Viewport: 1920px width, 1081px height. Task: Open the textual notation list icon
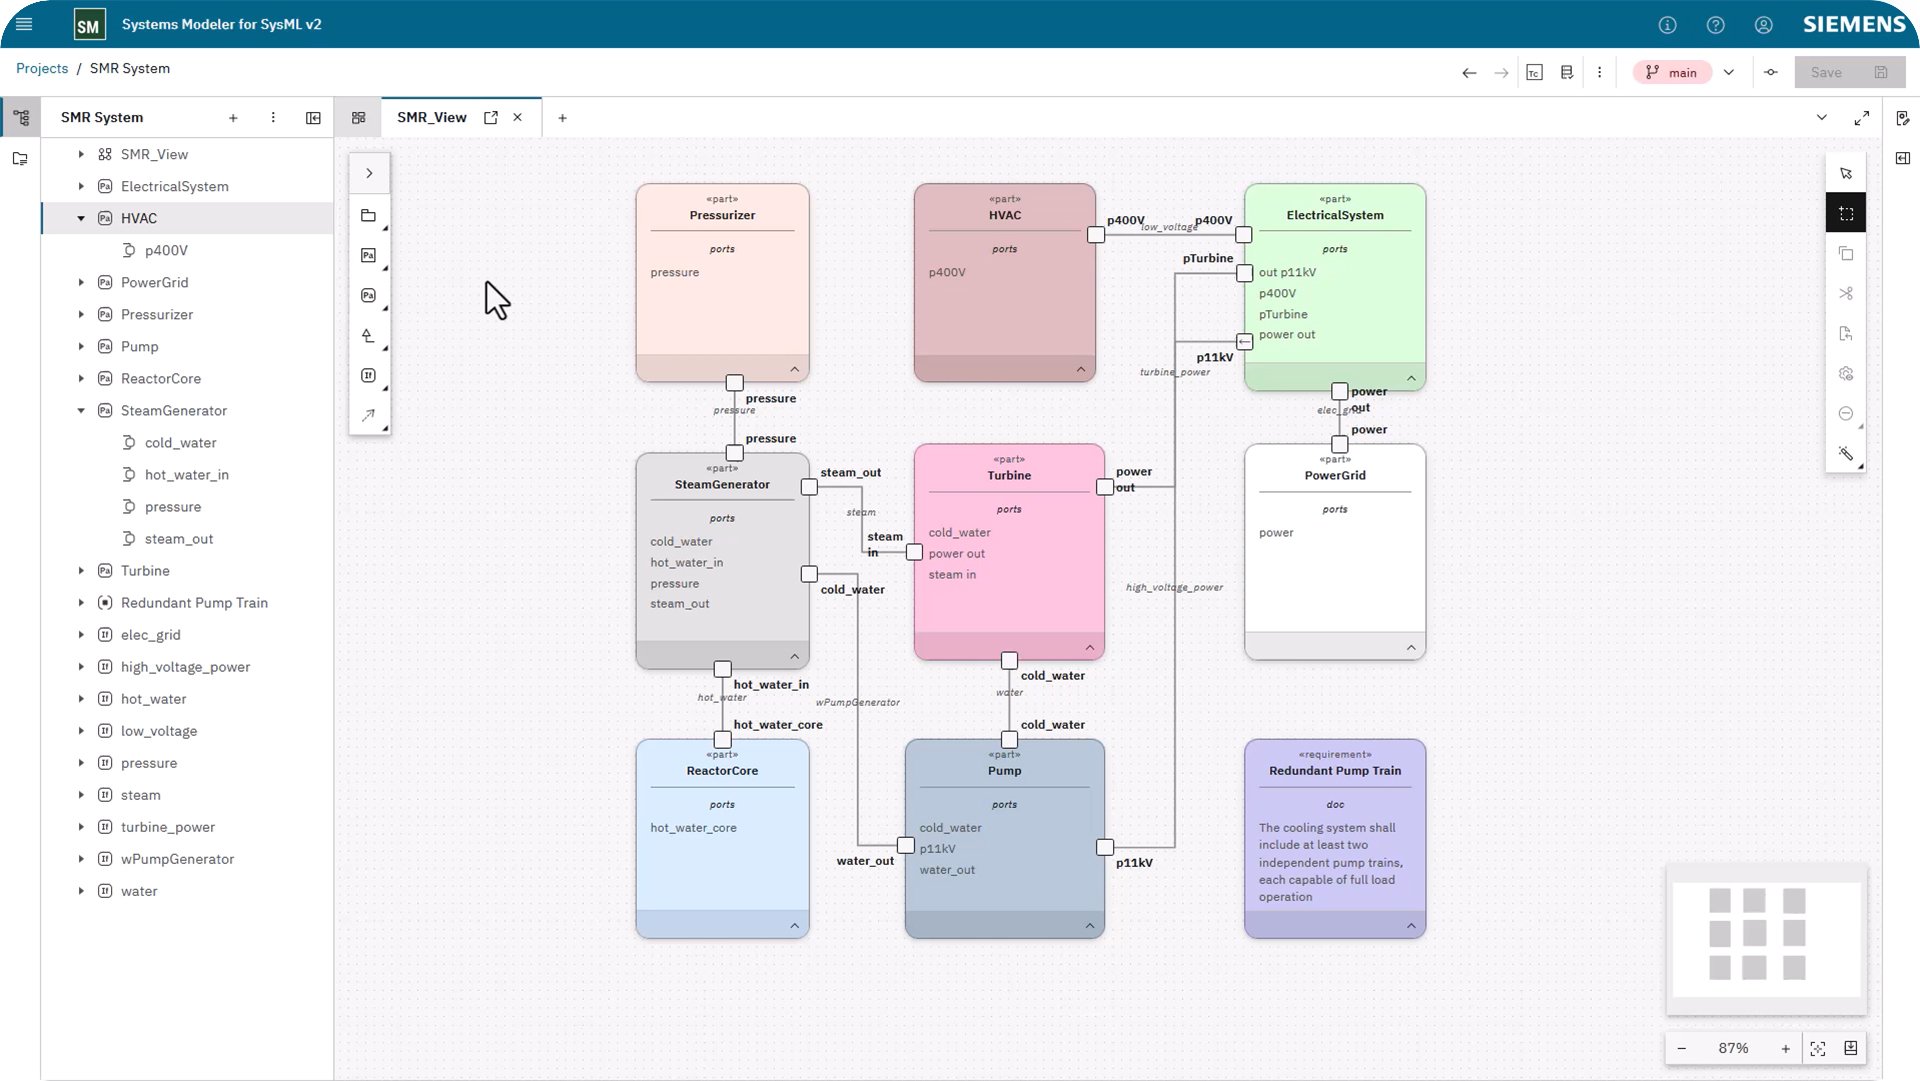click(x=1566, y=73)
